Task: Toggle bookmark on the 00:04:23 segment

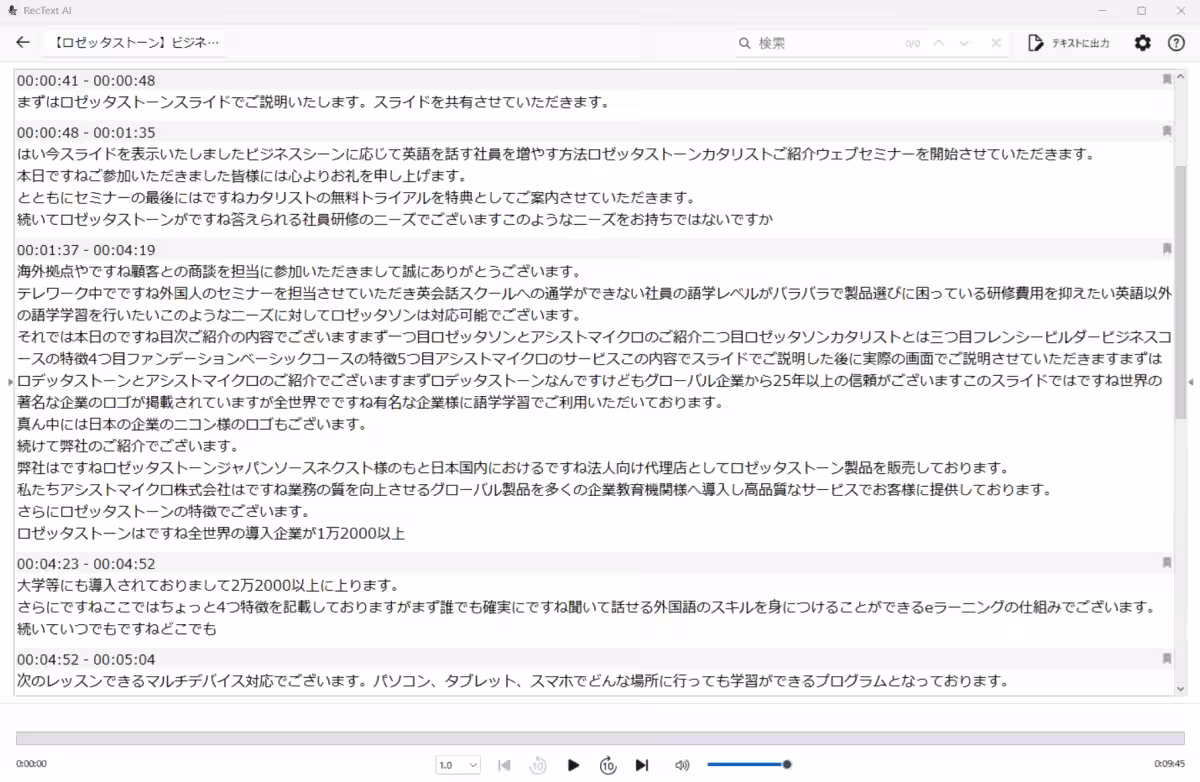Action: click(1166, 564)
